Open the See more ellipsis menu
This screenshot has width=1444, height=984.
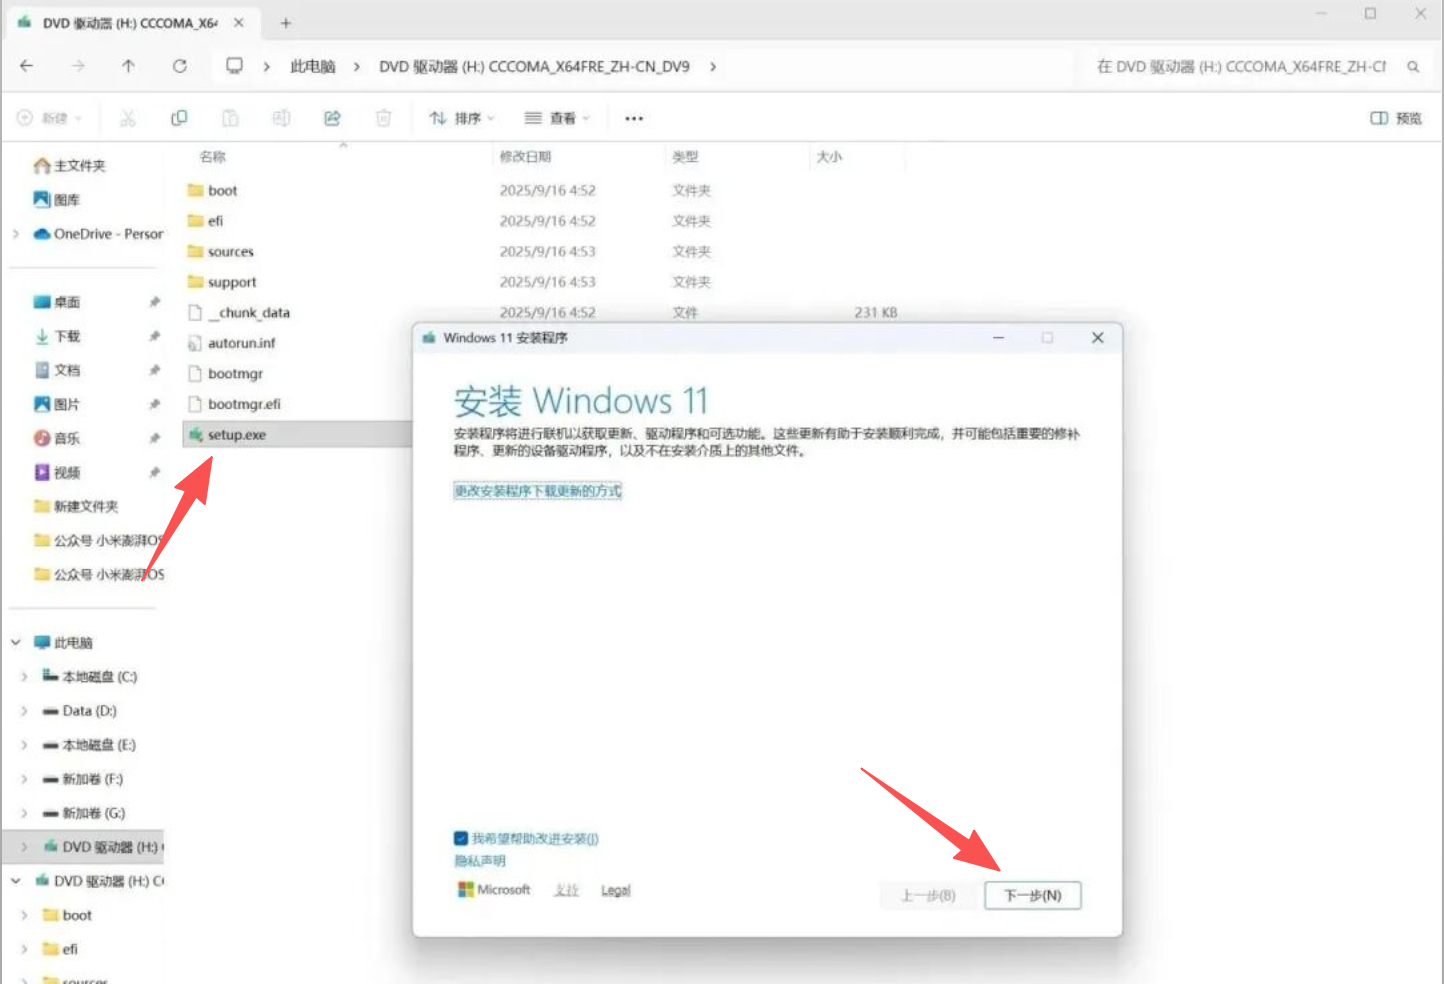pyautogui.click(x=634, y=118)
